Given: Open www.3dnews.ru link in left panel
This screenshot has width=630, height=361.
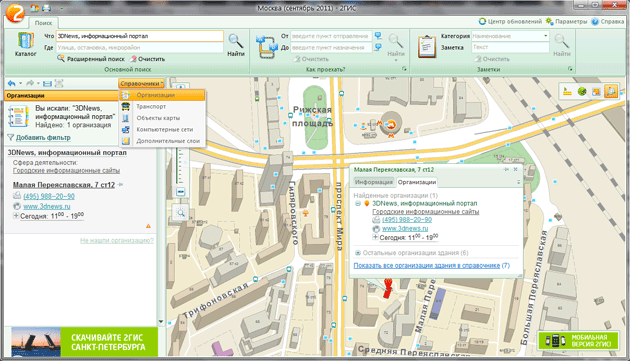Looking at the screenshot, I should [47, 206].
